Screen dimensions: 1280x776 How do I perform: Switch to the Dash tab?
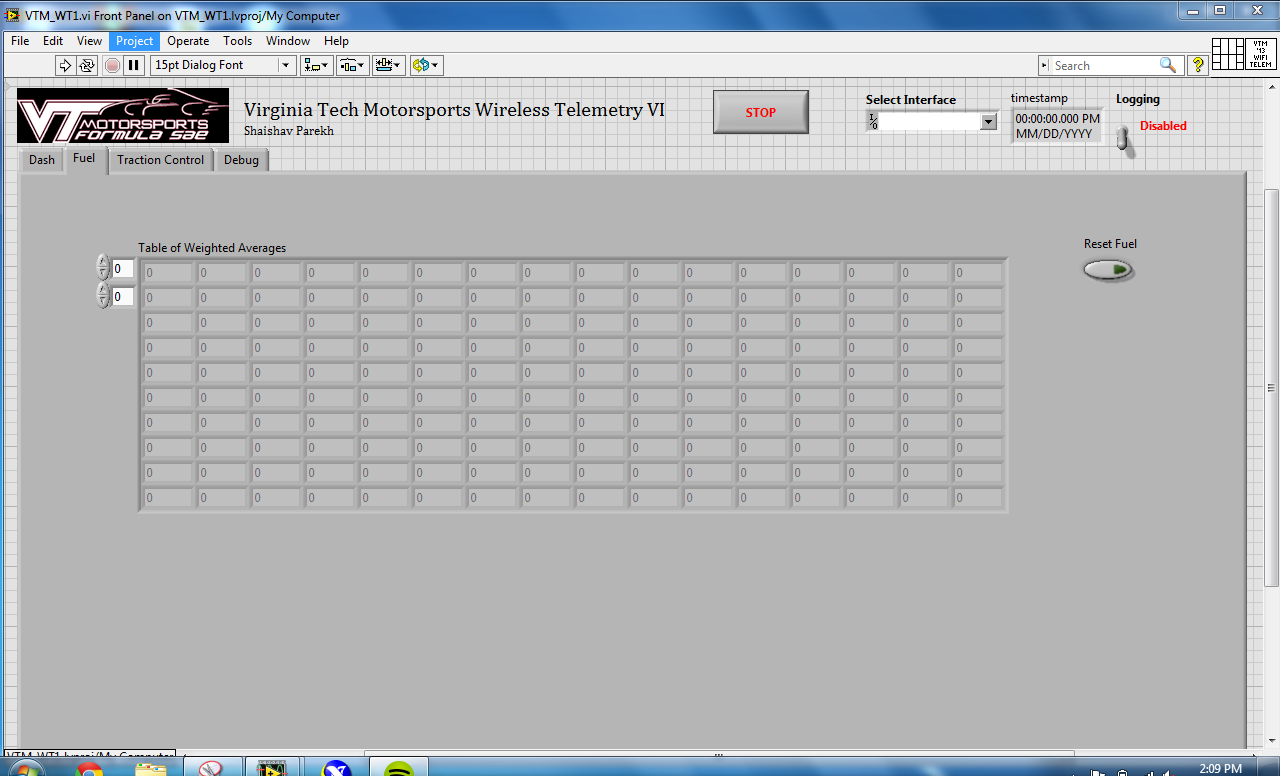point(42,160)
